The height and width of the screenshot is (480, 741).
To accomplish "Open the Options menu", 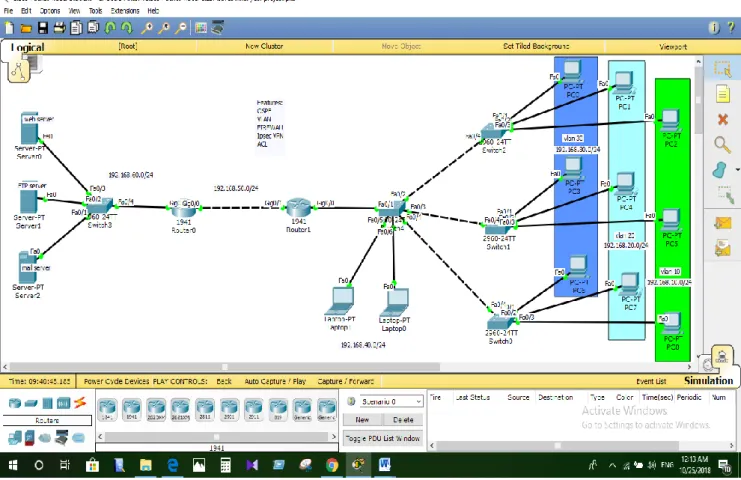I will tap(50, 10).
